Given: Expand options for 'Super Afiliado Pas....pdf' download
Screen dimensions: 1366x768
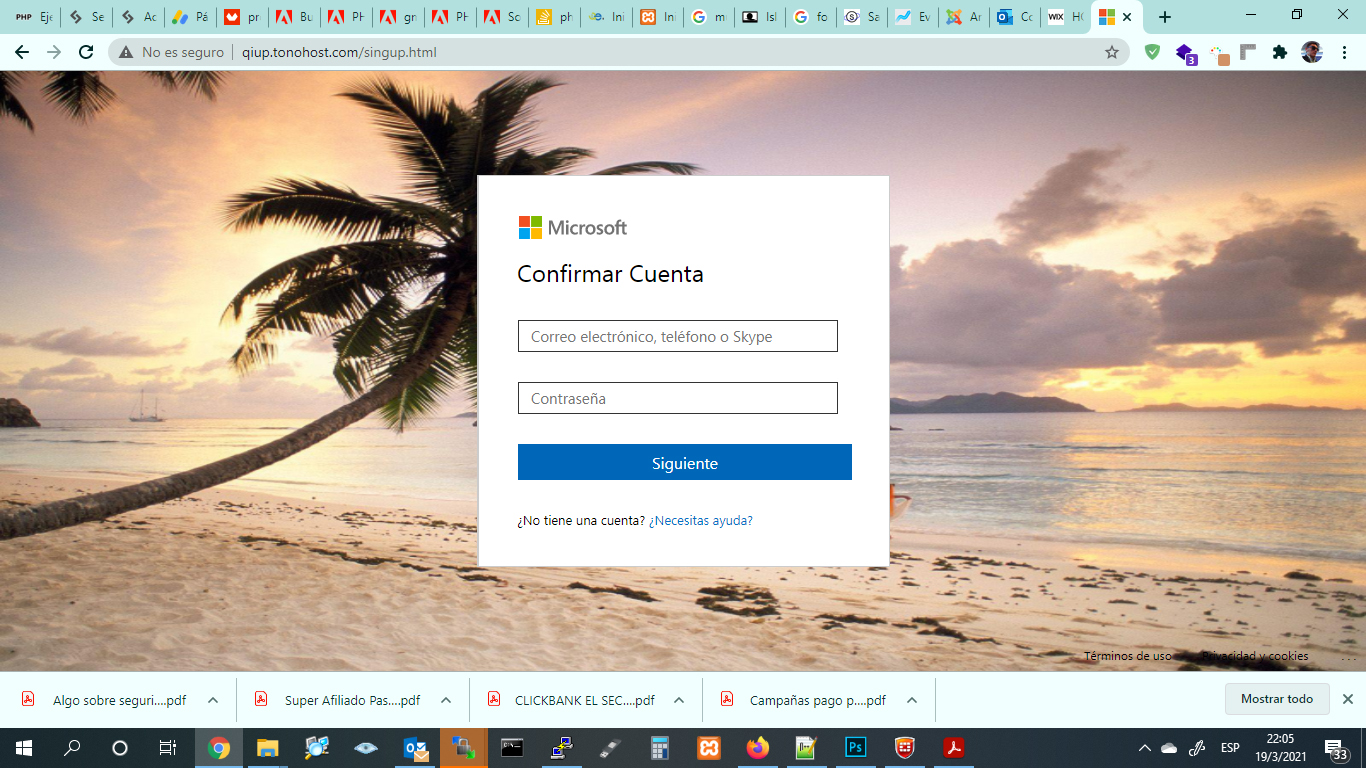Looking at the screenshot, I should pyautogui.click(x=446, y=700).
